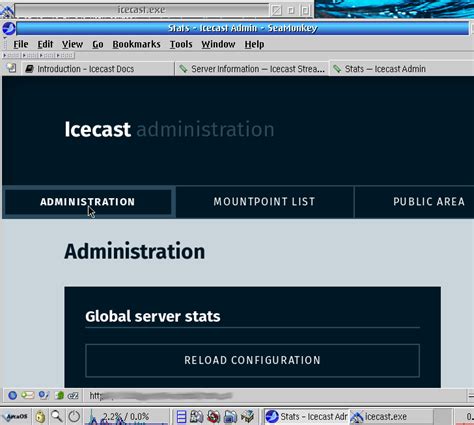Viewport: 474px width, 425px height.
Task: Click the last tray icon before task buttons
Action: coord(247,417)
